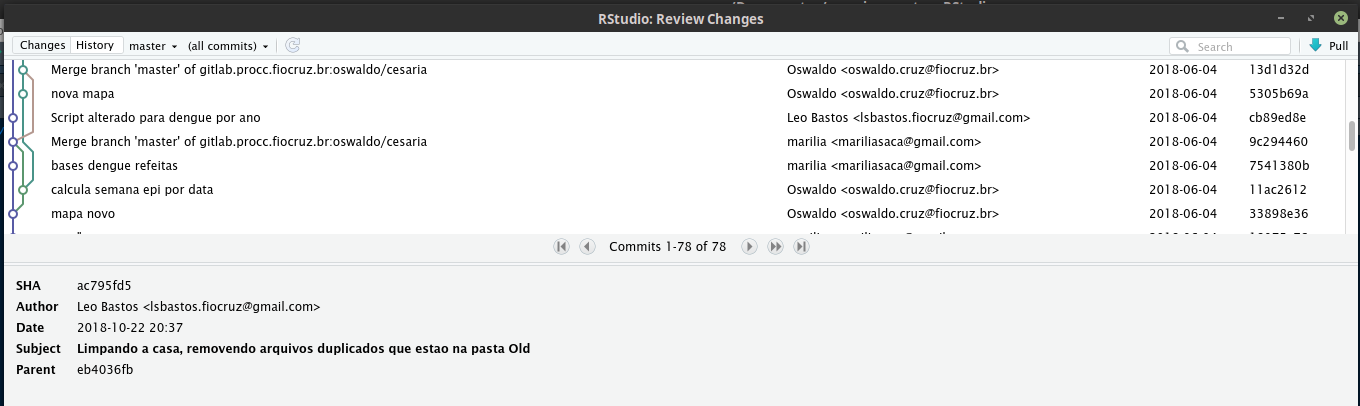Image resolution: width=1360 pixels, height=406 pixels.
Task: Click the refresh icon in toolbar
Action: (x=293, y=45)
